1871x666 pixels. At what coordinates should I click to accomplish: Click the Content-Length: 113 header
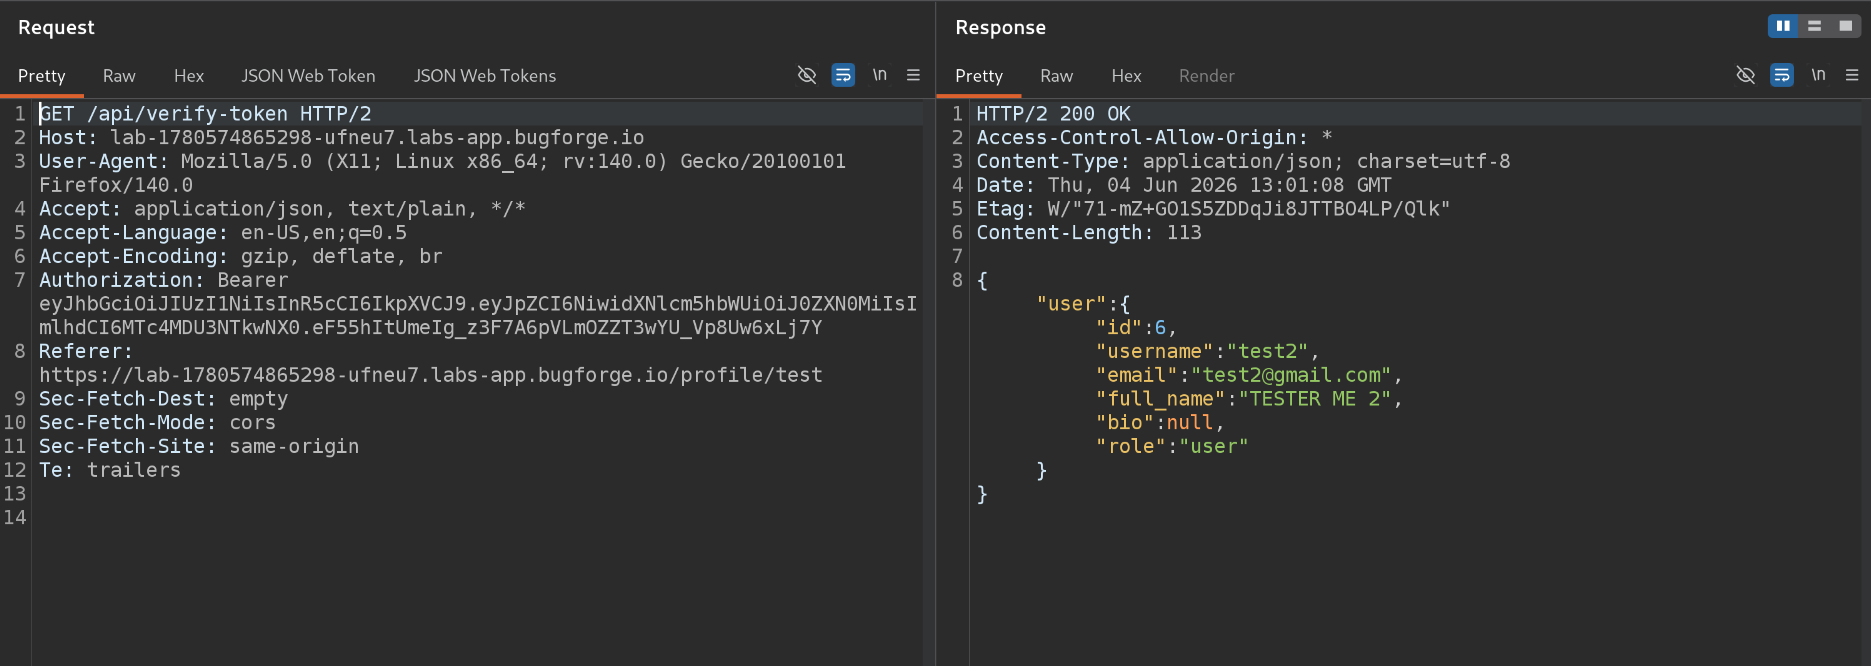click(1089, 233)
